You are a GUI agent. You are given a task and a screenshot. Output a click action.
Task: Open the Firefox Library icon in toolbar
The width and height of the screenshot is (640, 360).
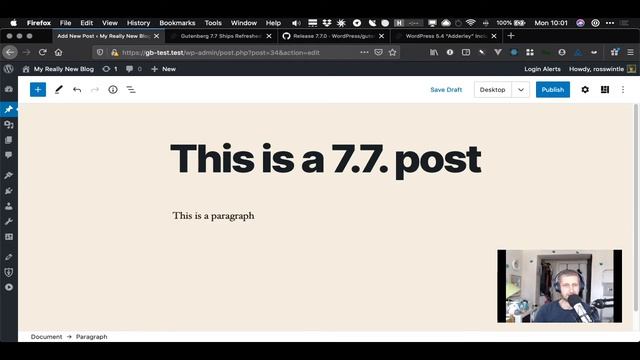433,52
